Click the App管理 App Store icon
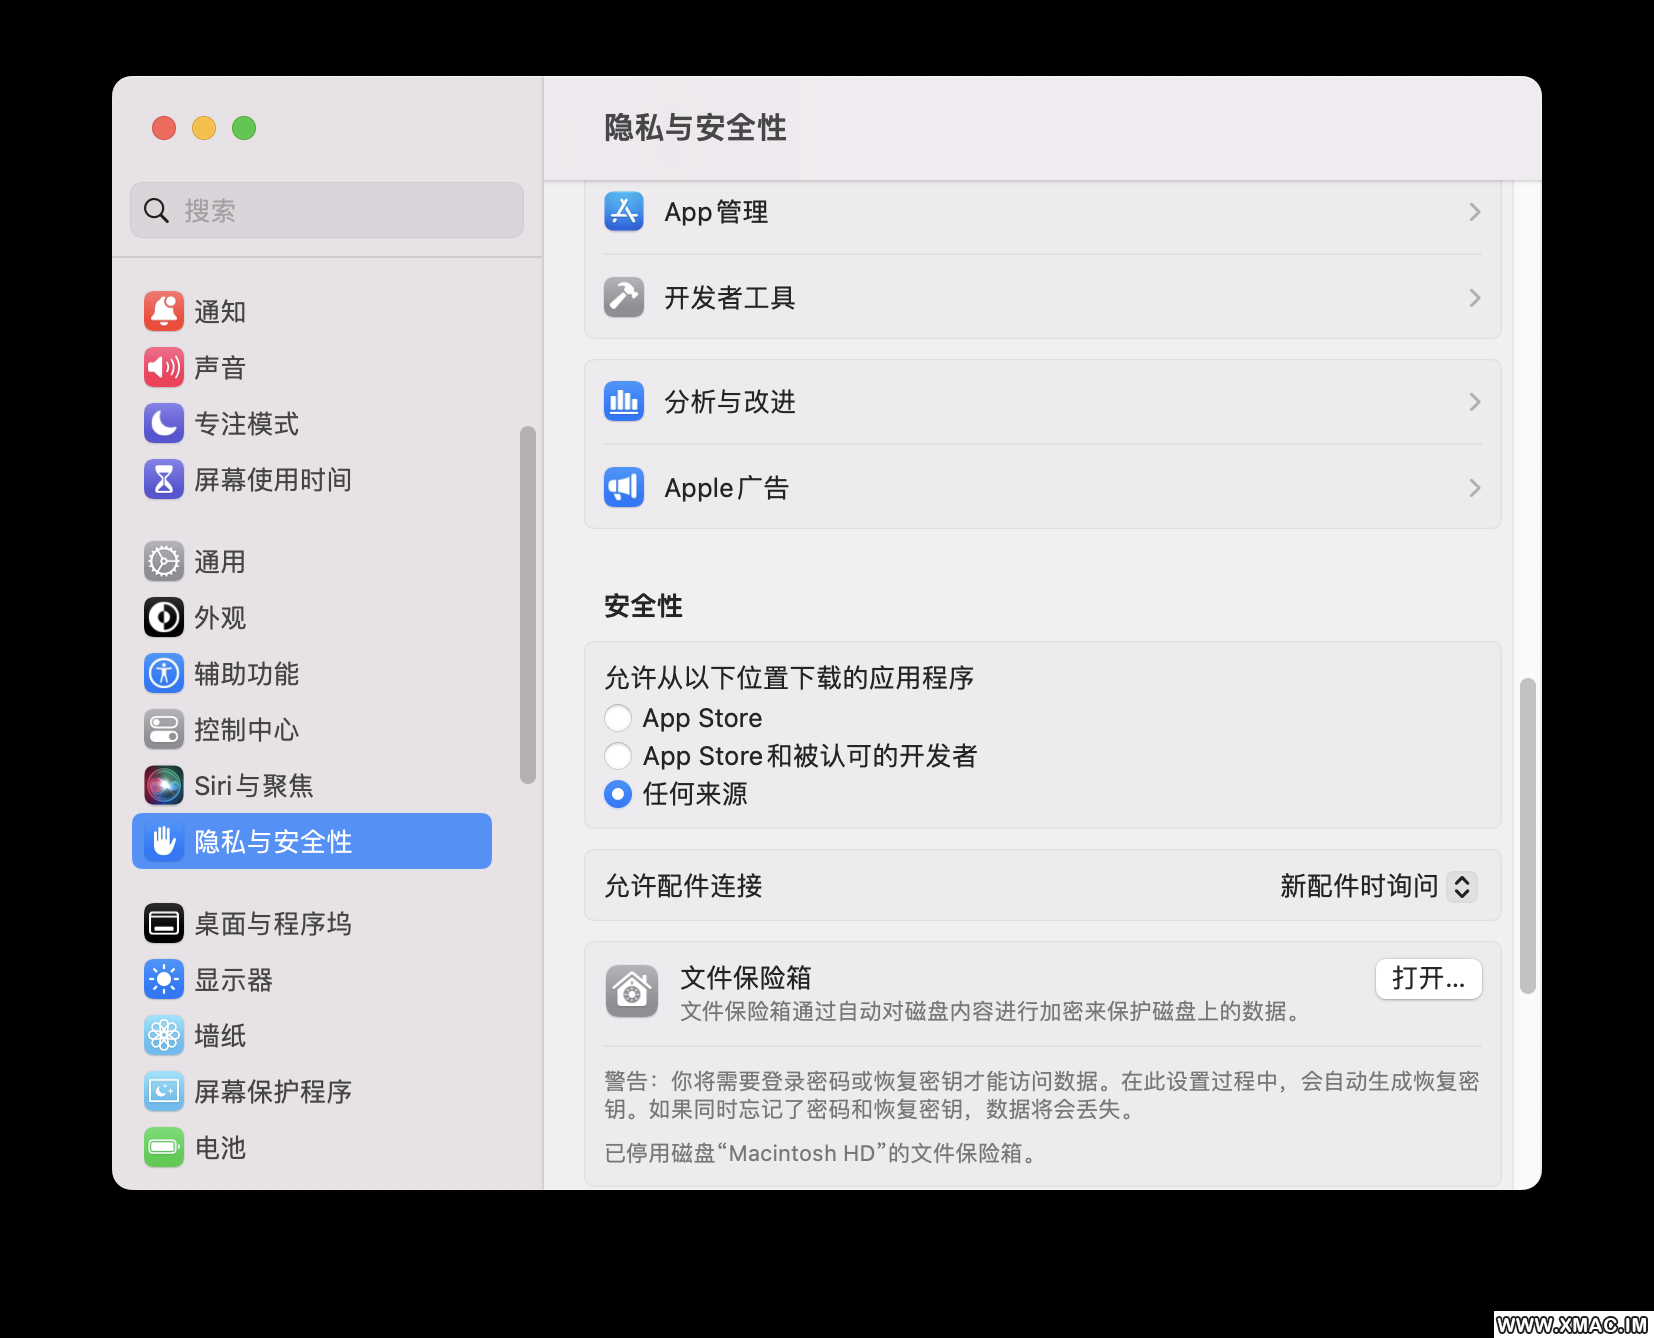Screen dimensions: 1654x1338 [624, 211]
